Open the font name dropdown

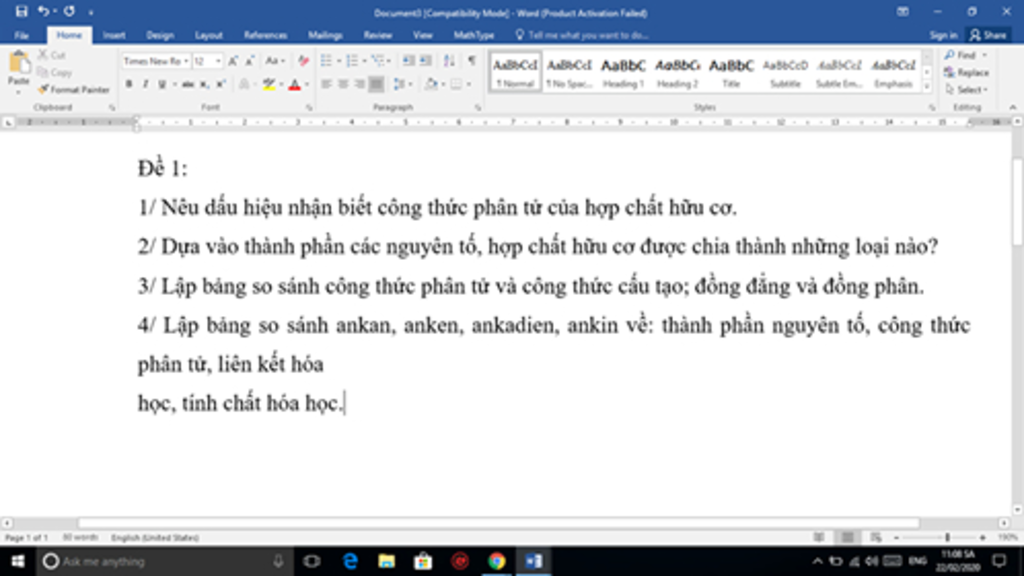point(186,61)
